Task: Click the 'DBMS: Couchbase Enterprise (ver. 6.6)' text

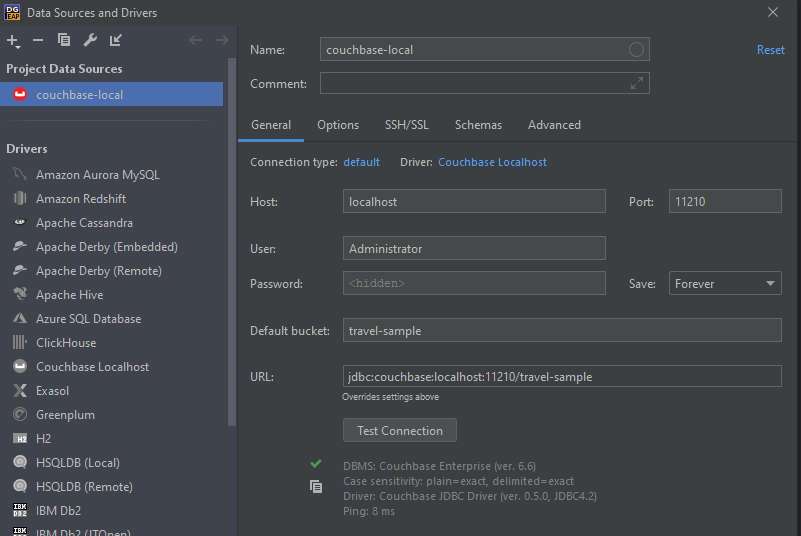Action: click(x=439, y=466)
